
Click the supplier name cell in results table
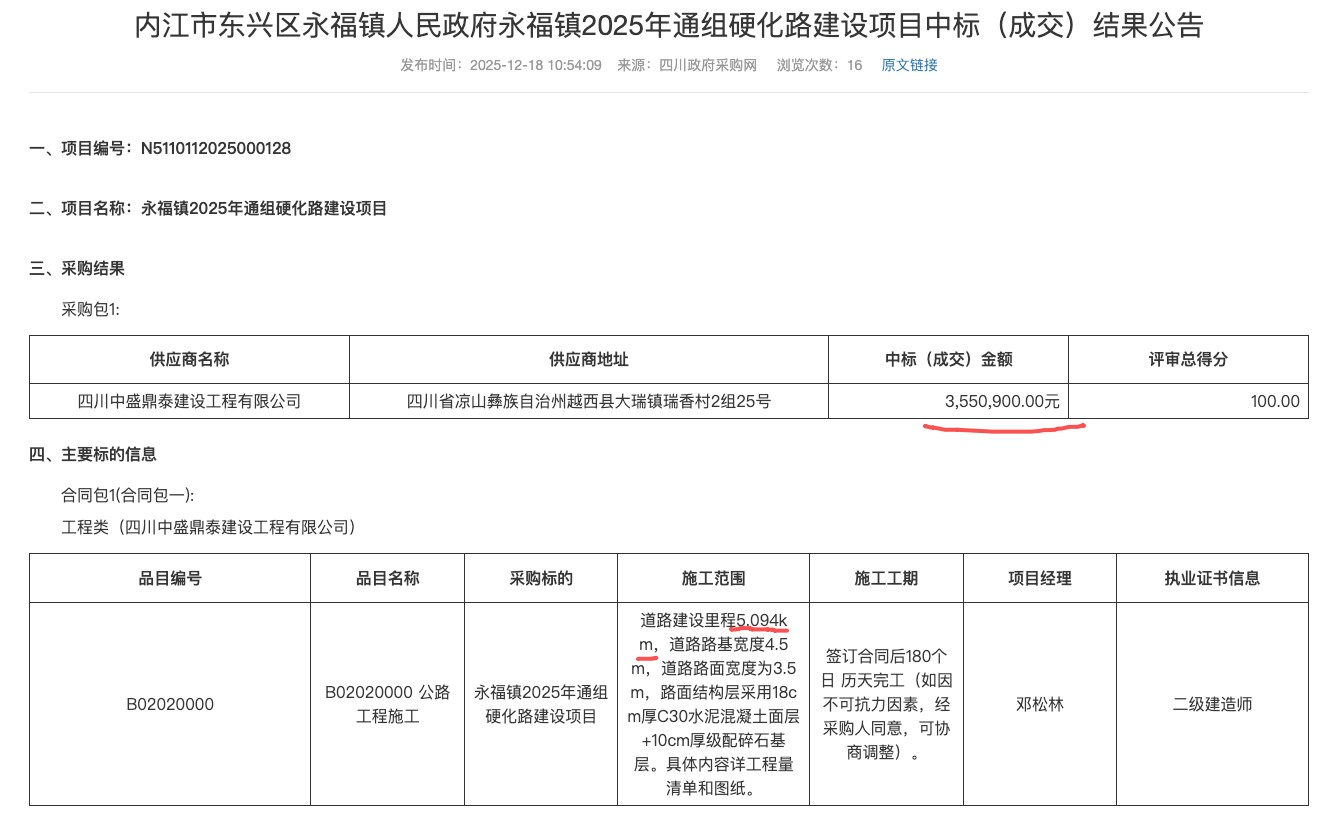click(189, 401)
